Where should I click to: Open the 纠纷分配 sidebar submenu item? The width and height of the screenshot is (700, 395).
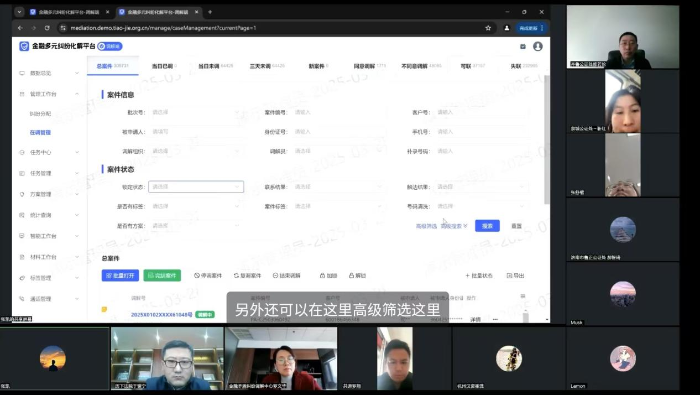40,114
